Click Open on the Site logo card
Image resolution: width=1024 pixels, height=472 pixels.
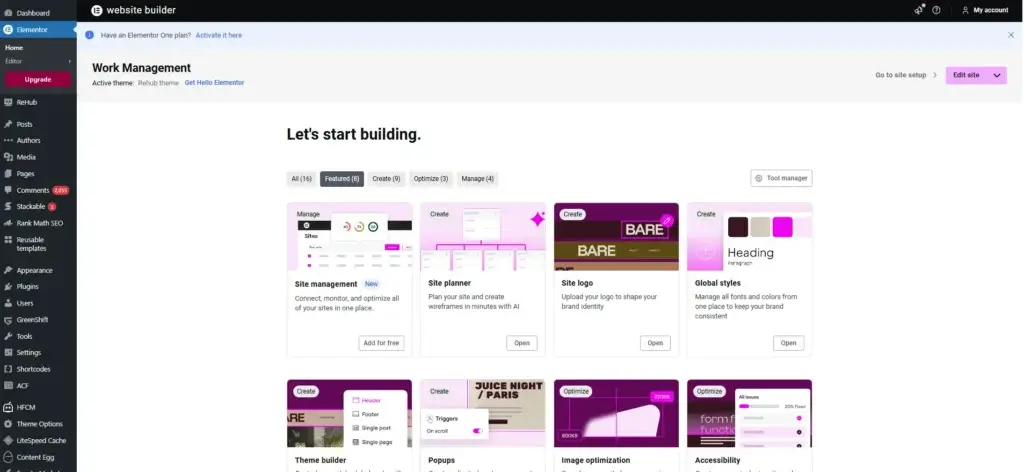(x=655, y=343)
